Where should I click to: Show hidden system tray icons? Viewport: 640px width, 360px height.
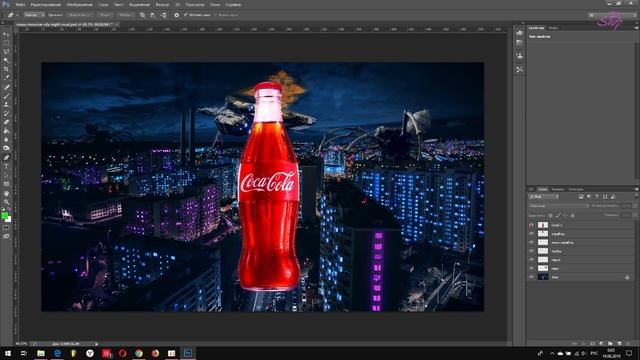[552, 353]
